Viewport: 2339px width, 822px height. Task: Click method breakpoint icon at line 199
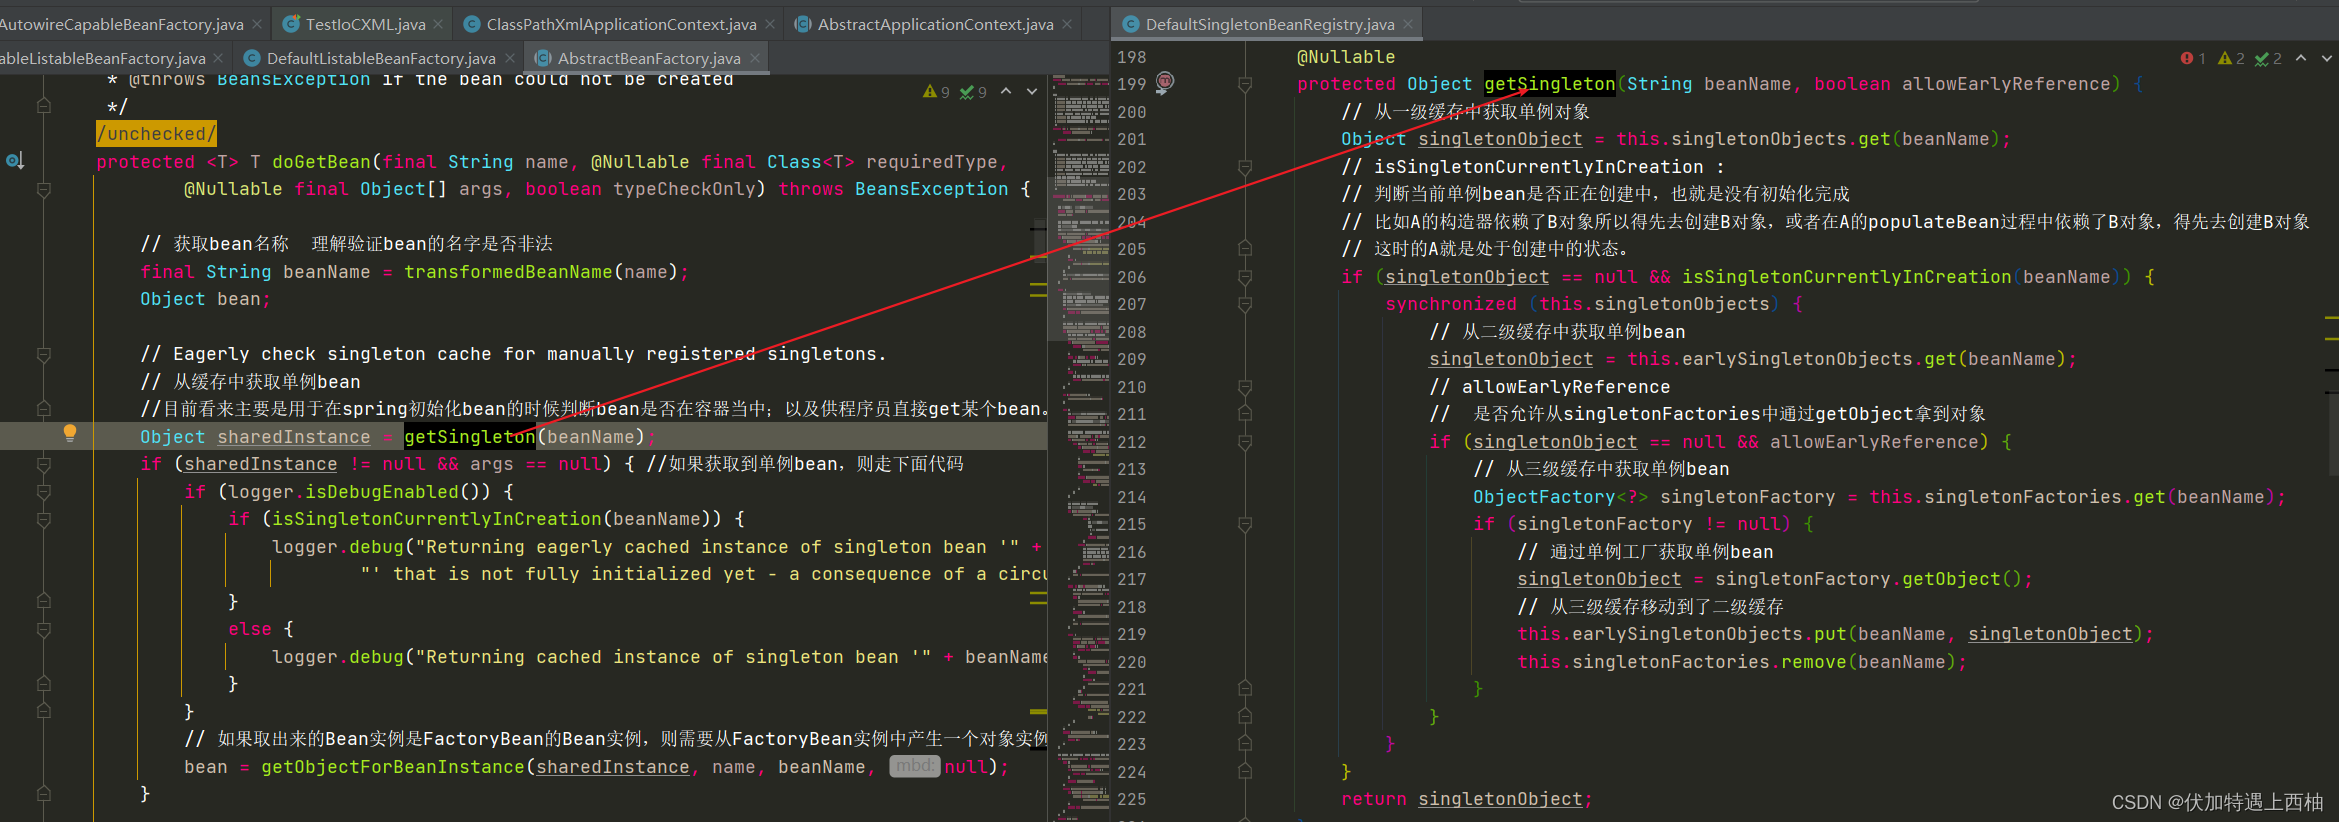tap(1166, 82)
